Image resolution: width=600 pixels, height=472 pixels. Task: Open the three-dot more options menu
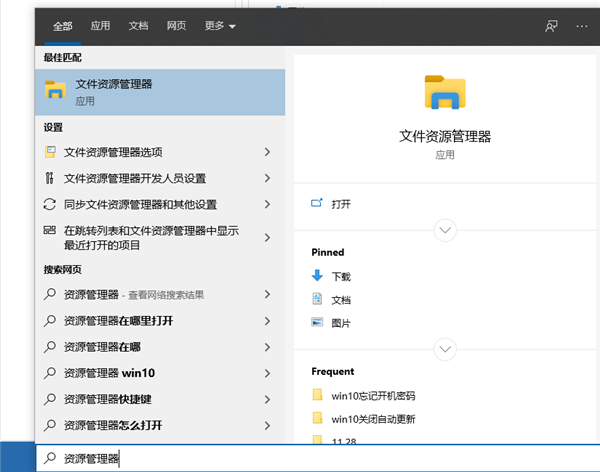click(x=581, y=25)
